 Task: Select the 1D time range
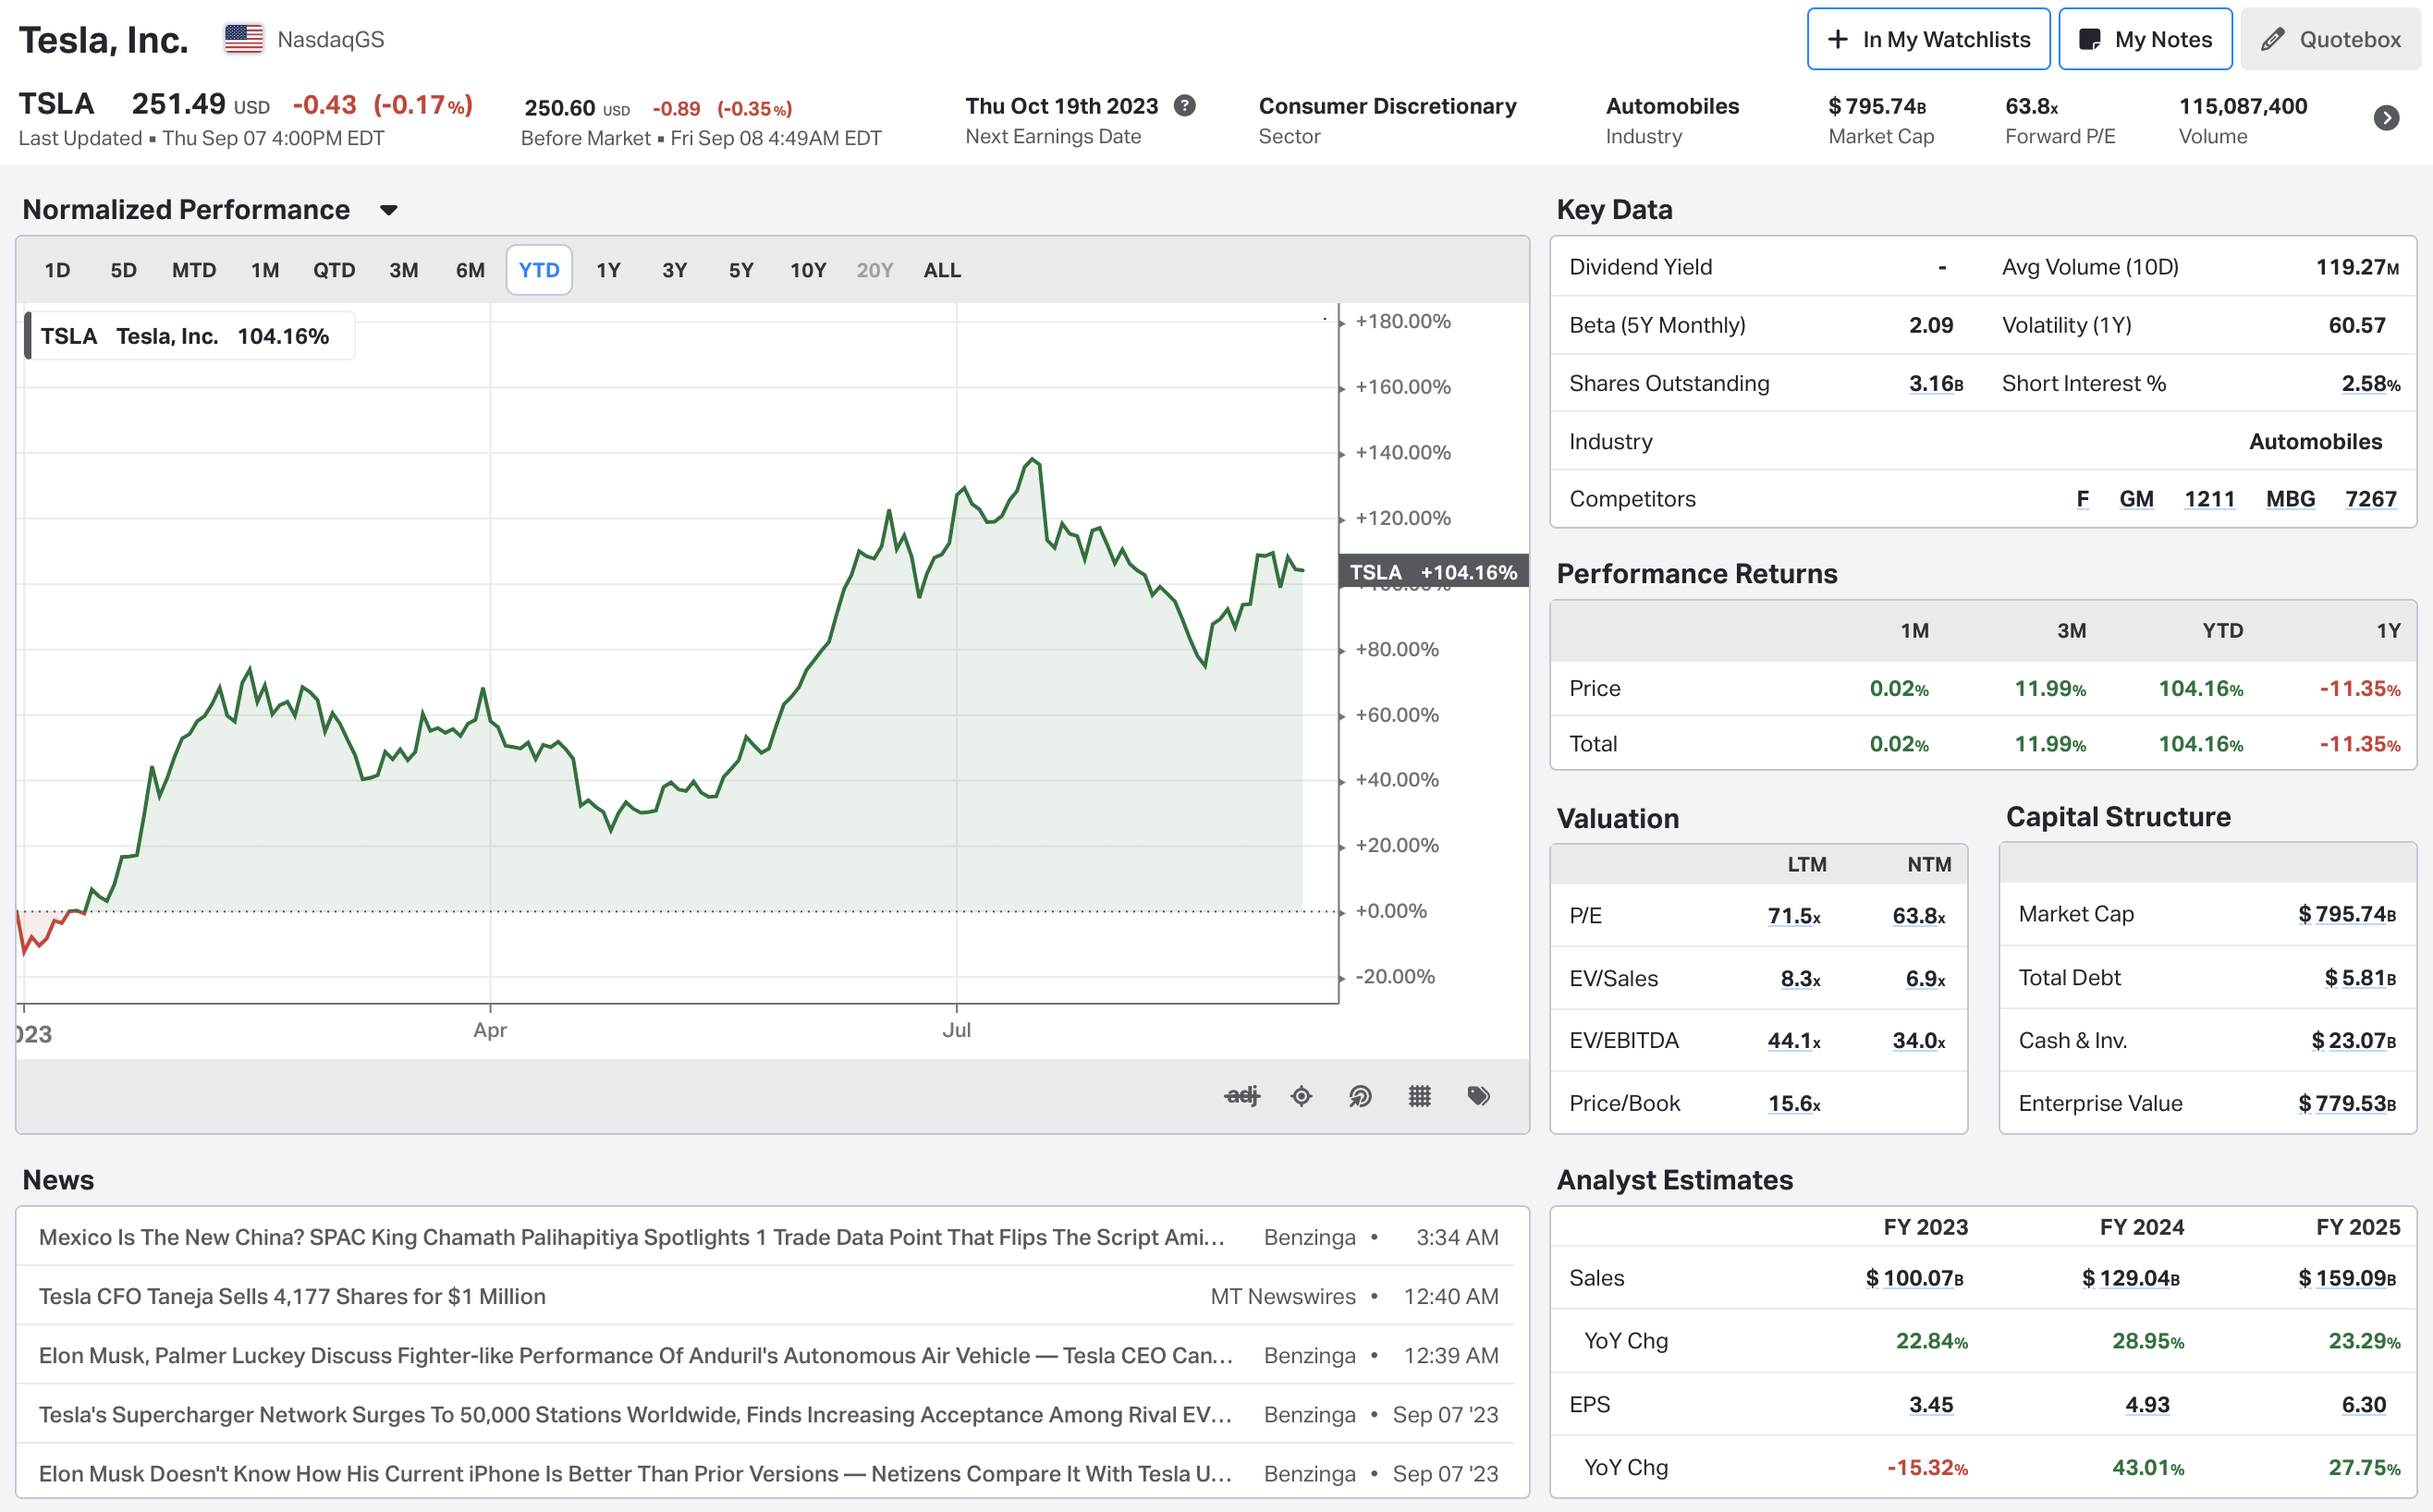[x=57, y=270]
